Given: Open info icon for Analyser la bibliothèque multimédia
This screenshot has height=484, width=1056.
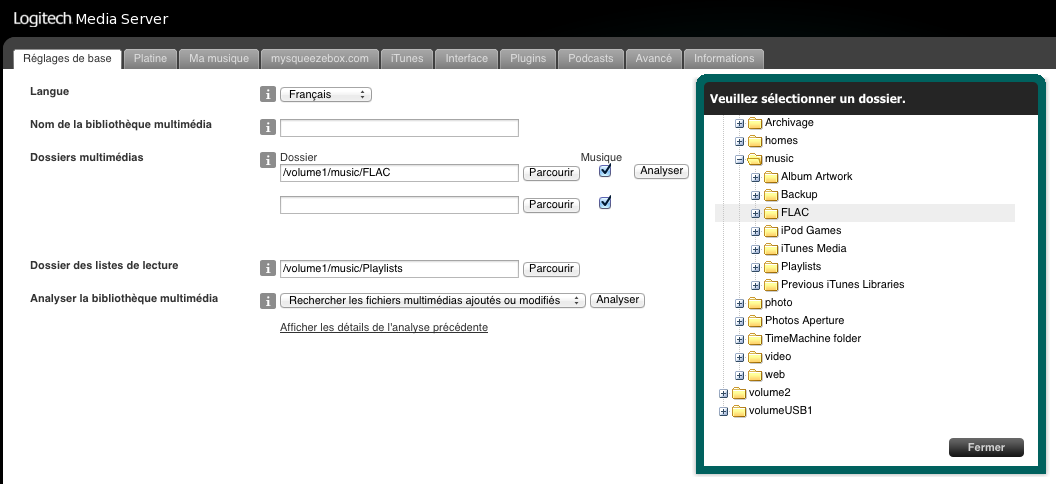Looking at the screenshot, I should coord(267,301).
